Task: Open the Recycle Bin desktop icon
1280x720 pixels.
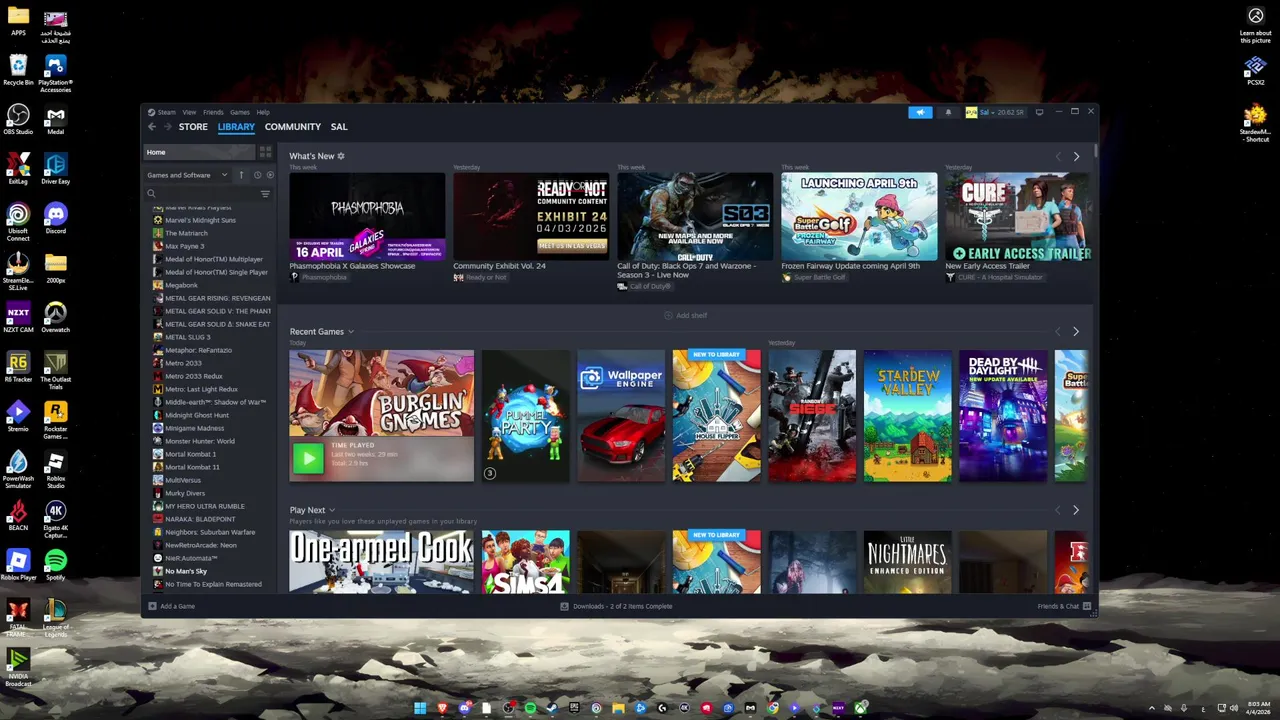Action: 18,70
